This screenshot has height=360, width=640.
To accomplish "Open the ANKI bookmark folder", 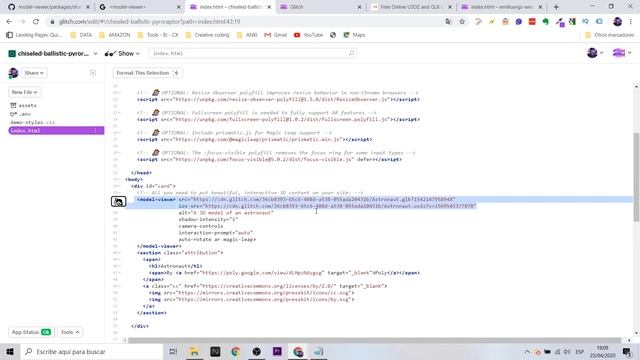I will [x=247, y=35].
